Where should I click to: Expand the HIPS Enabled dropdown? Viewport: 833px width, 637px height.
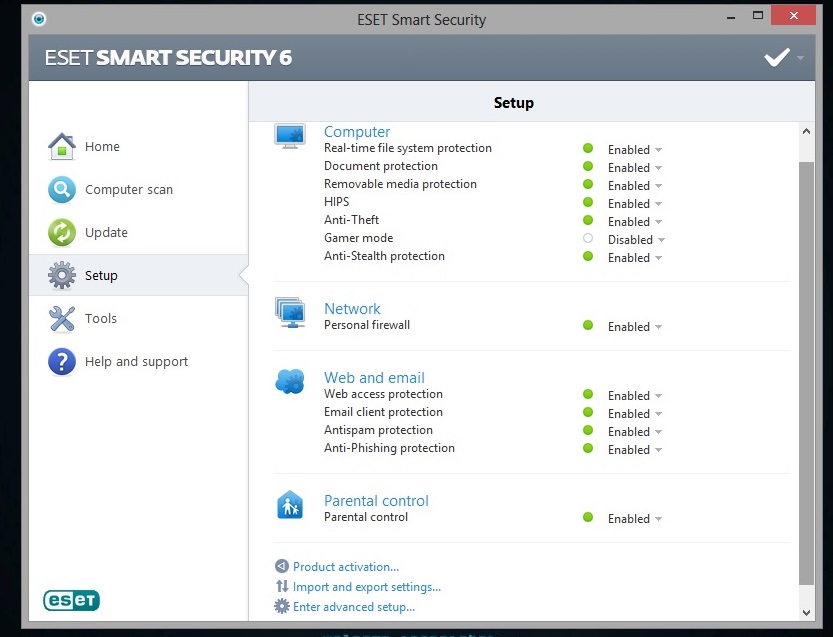pos(635,204)
